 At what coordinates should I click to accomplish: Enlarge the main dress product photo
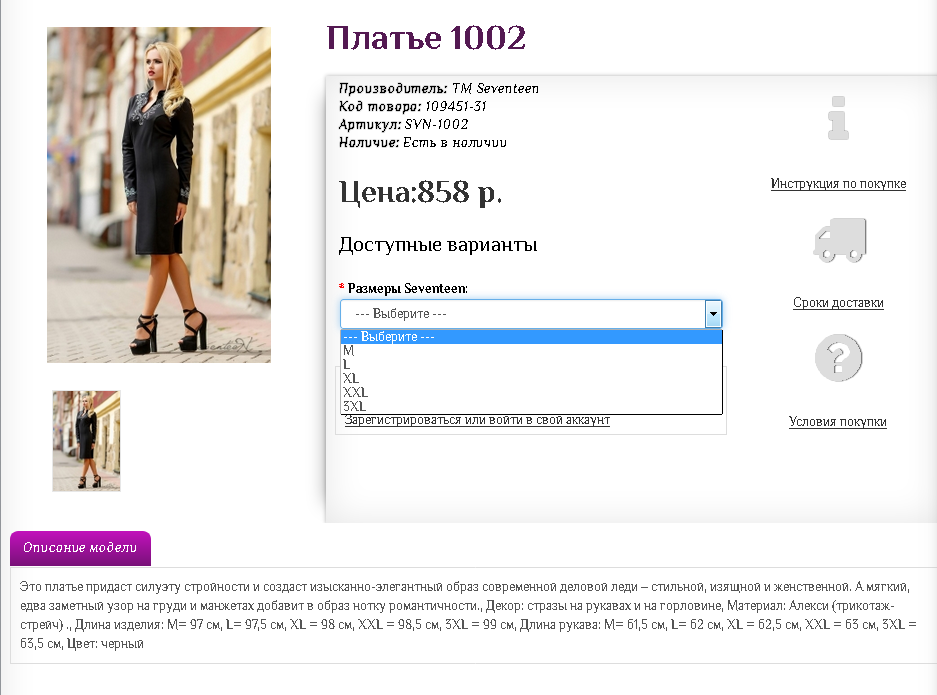coord(159,194)
